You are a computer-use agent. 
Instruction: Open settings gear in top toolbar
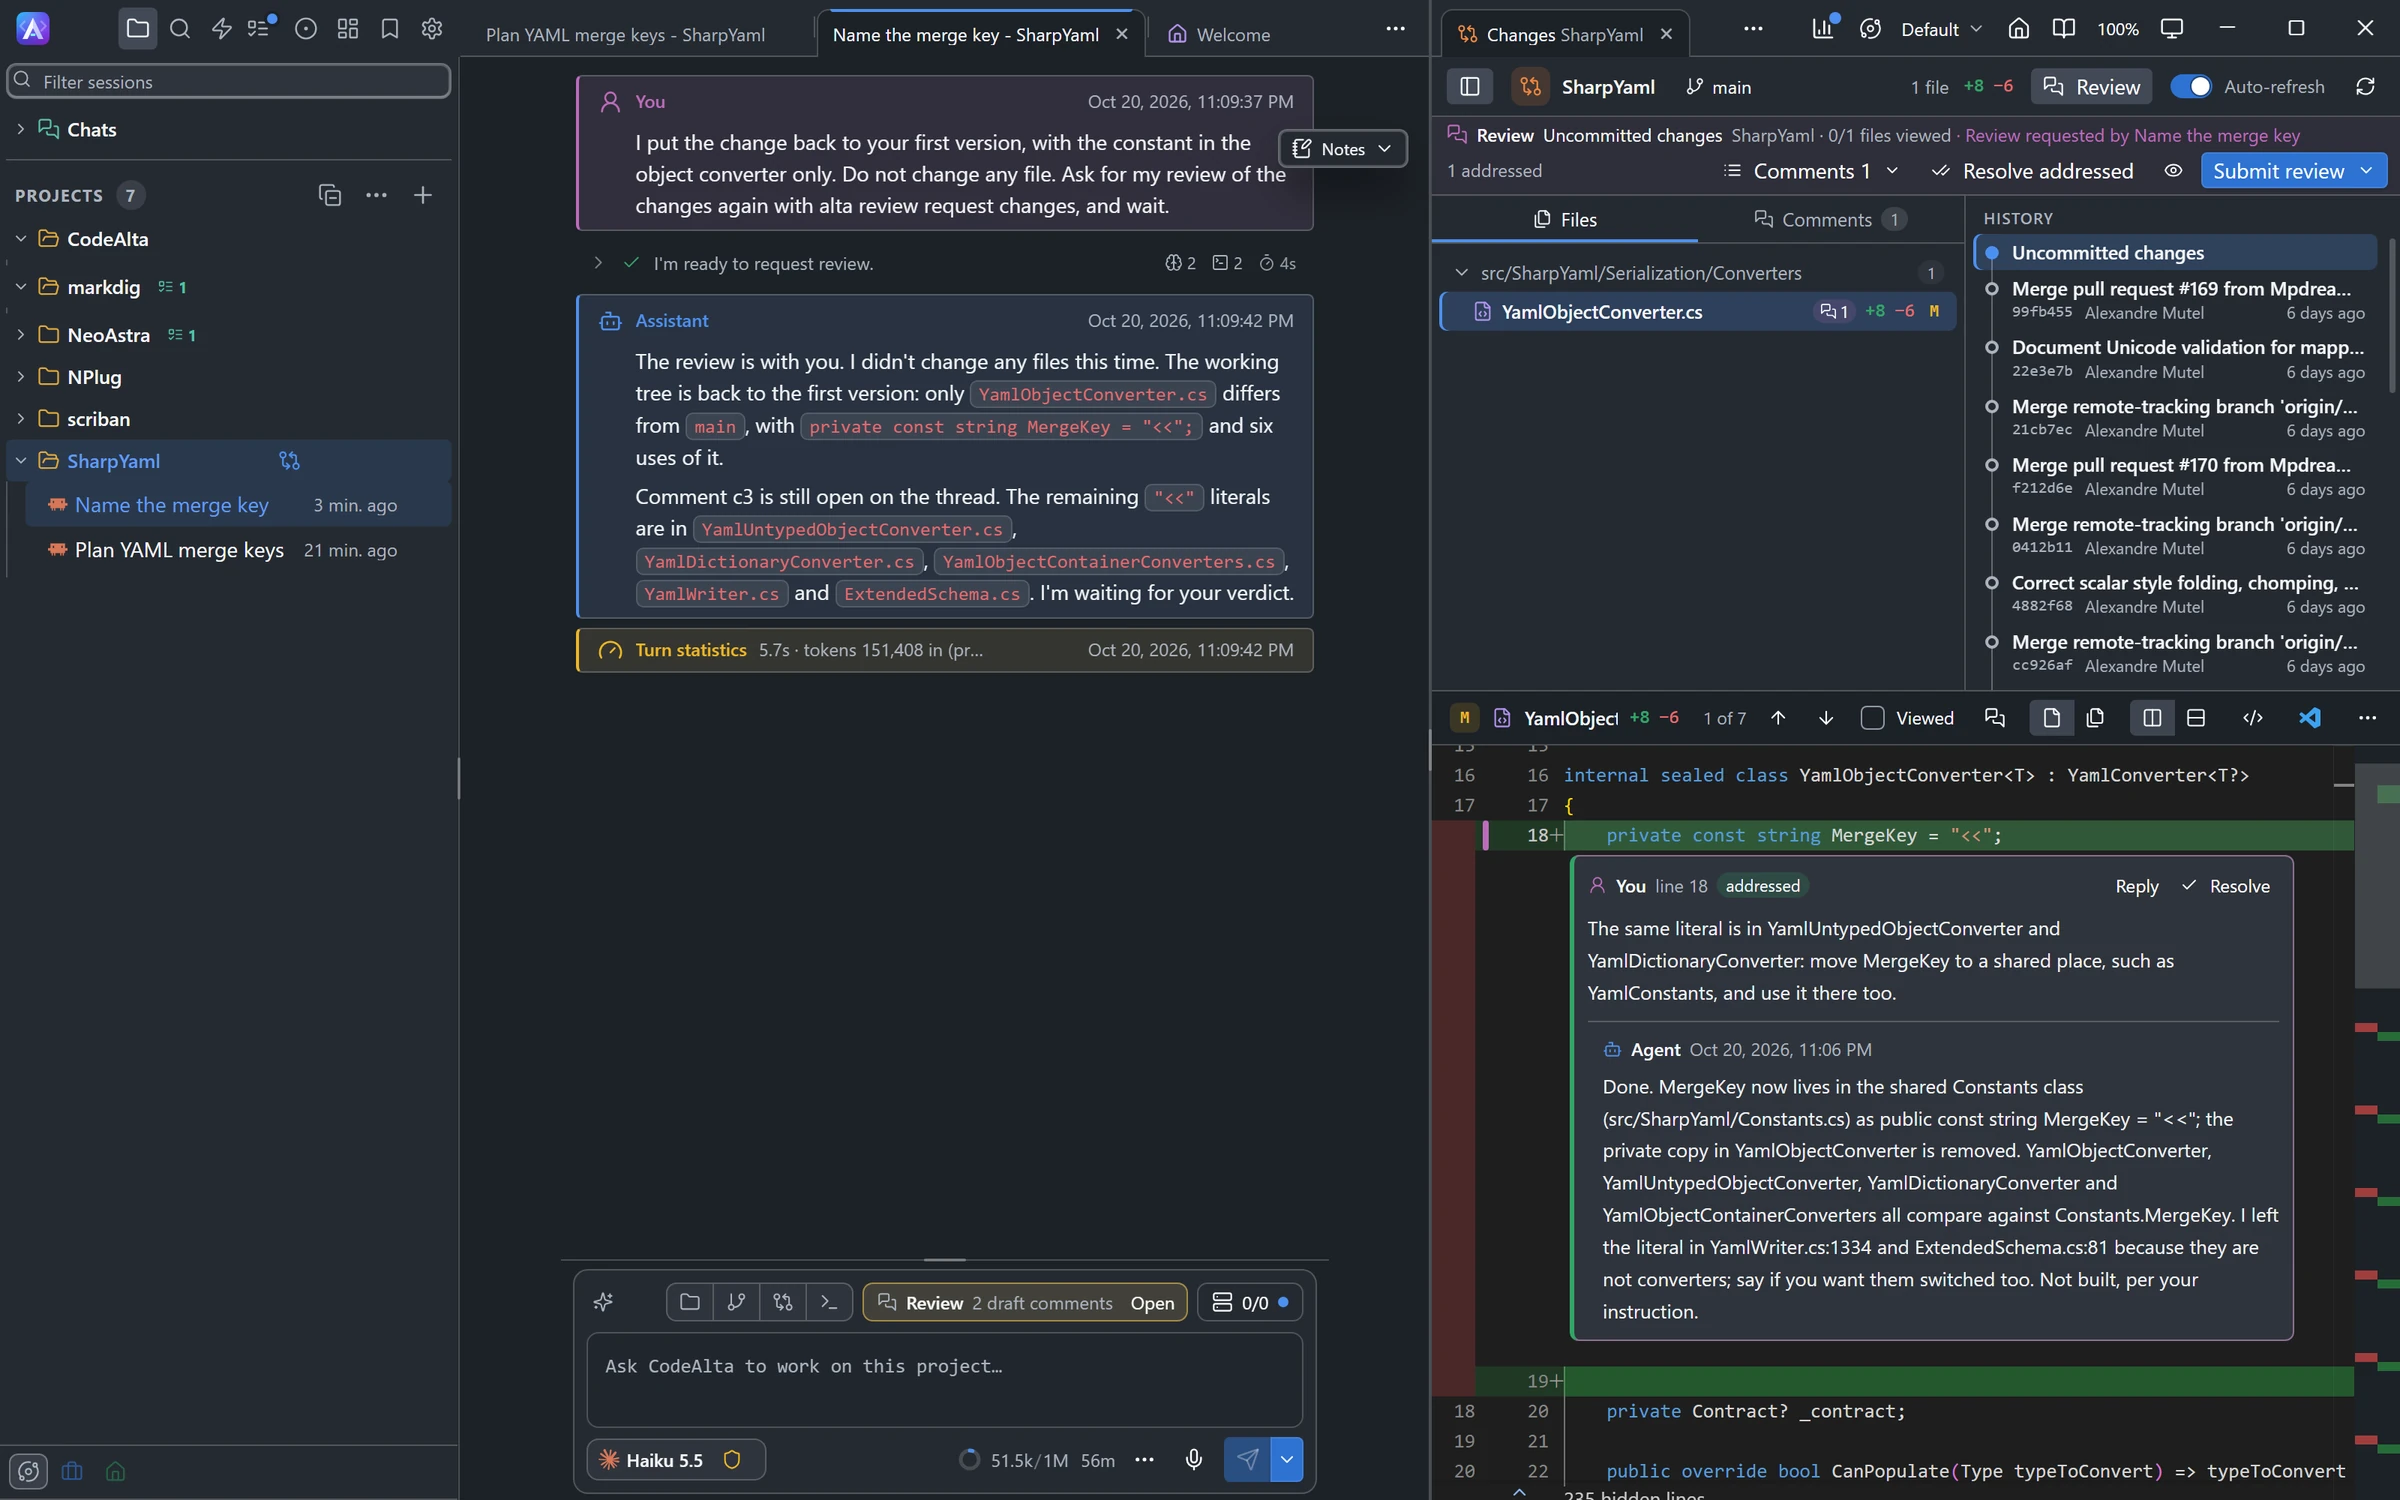[432, 29]
